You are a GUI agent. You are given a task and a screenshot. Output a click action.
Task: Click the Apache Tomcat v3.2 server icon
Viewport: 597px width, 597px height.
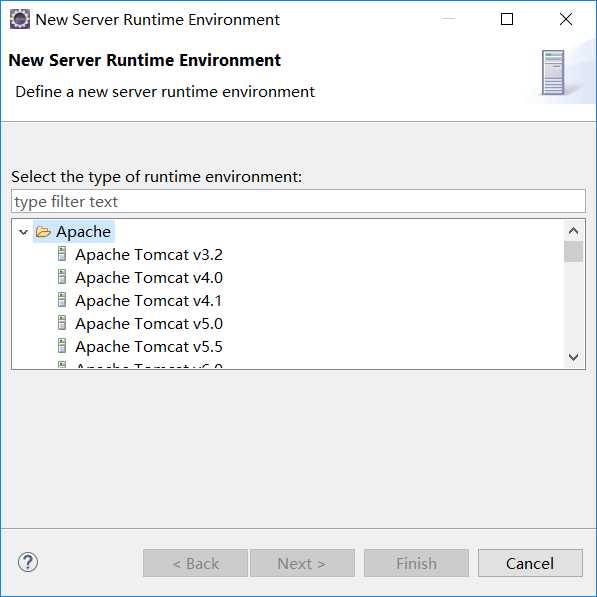point(62,254)
